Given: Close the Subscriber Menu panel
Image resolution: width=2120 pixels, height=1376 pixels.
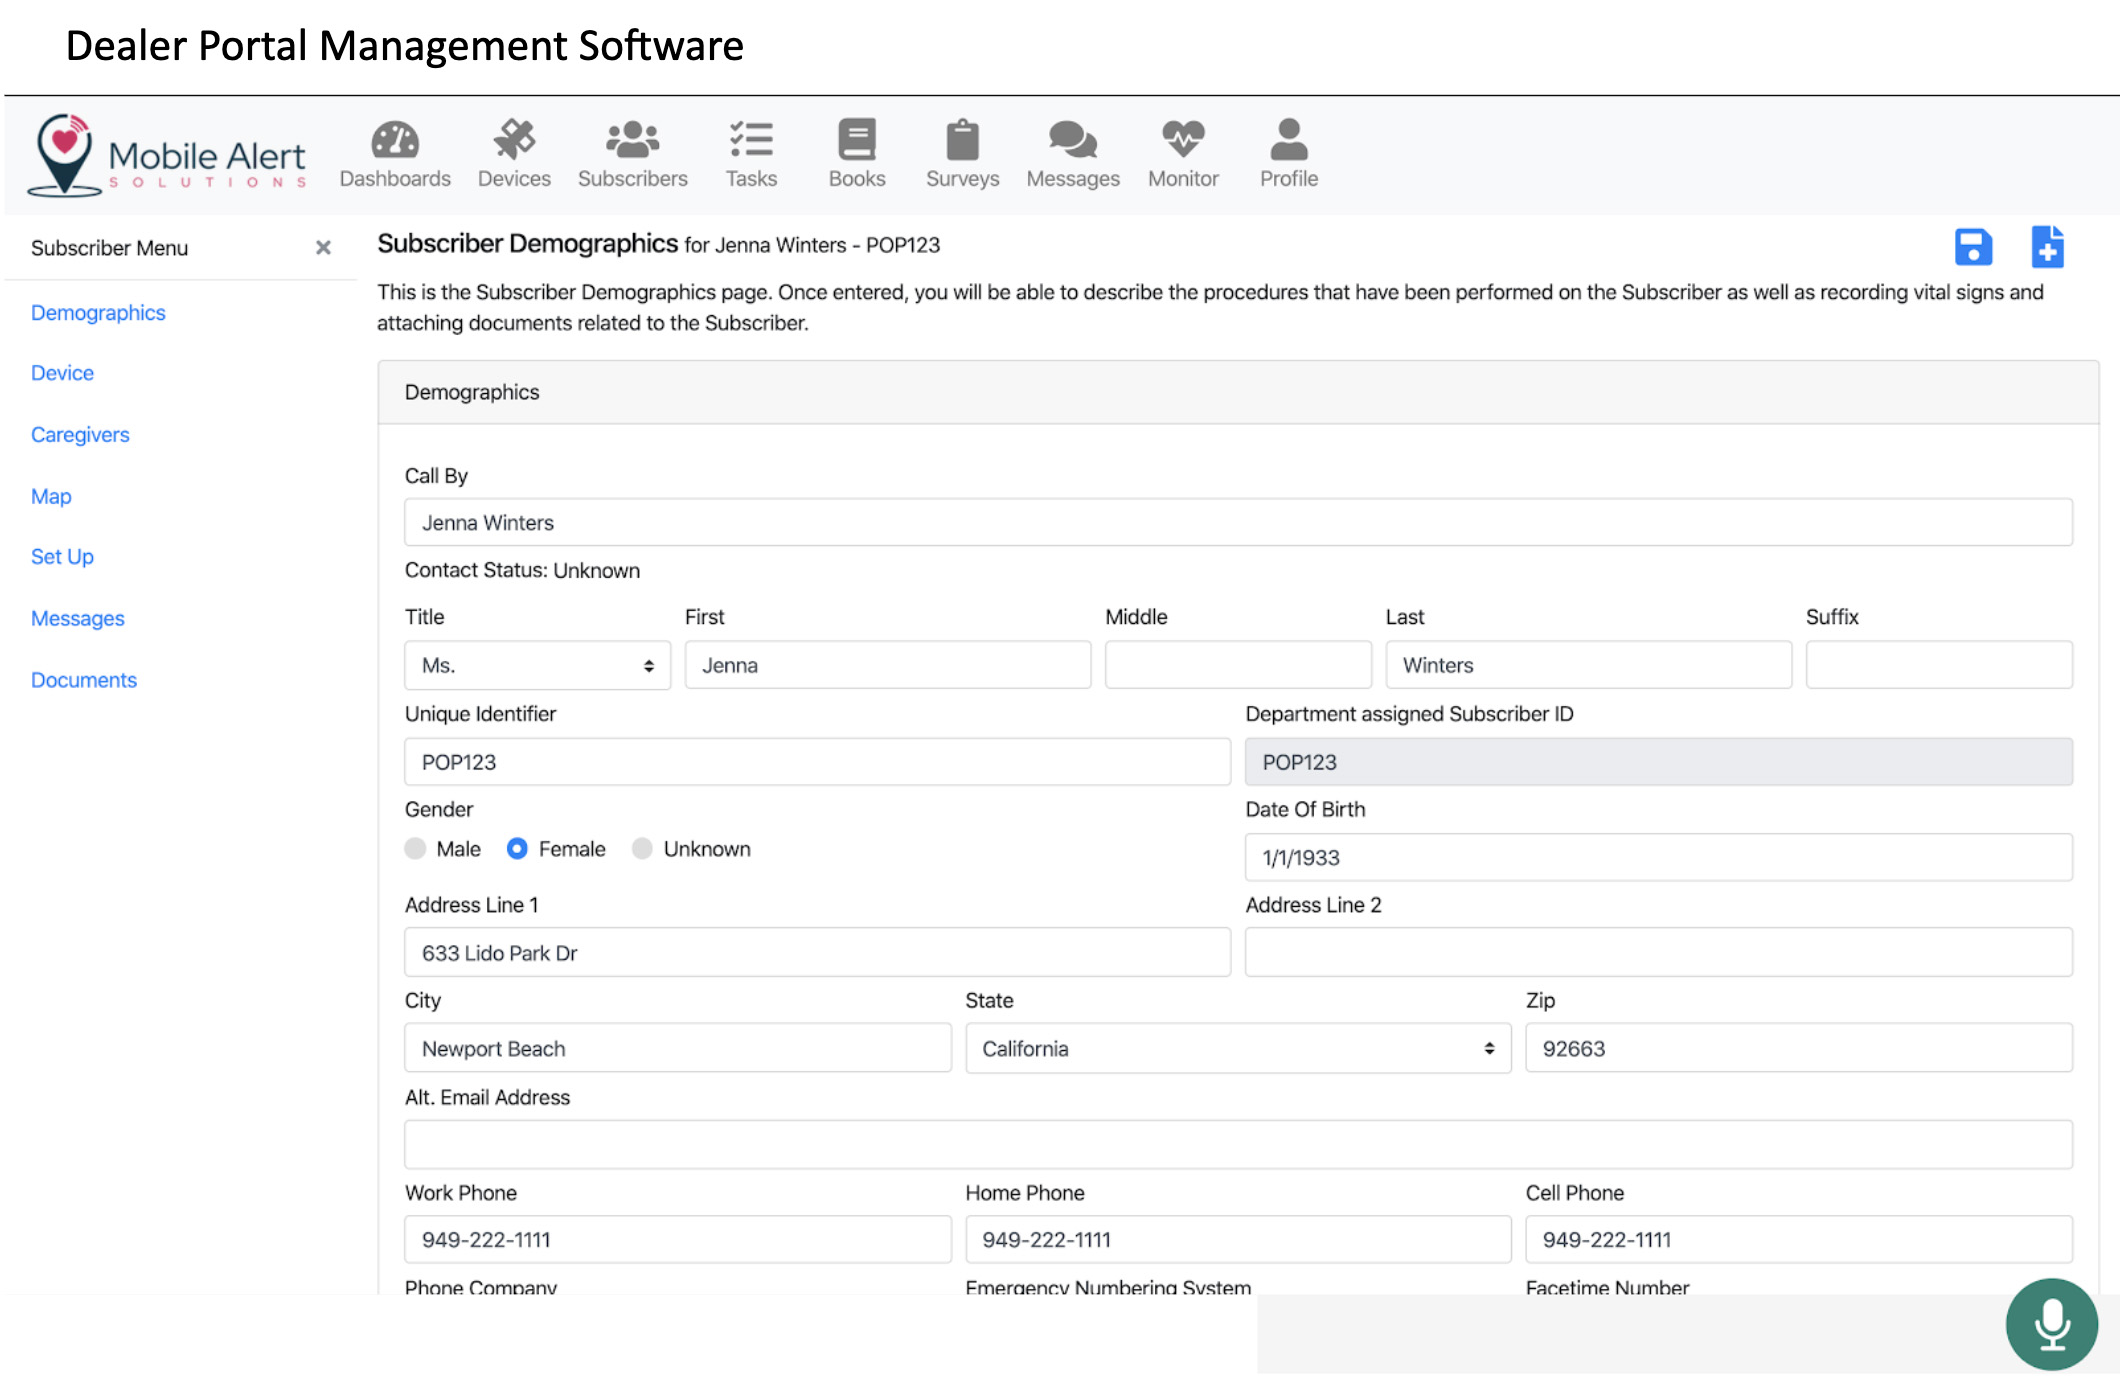Looking at the screenshot, I should pos(323,248).
